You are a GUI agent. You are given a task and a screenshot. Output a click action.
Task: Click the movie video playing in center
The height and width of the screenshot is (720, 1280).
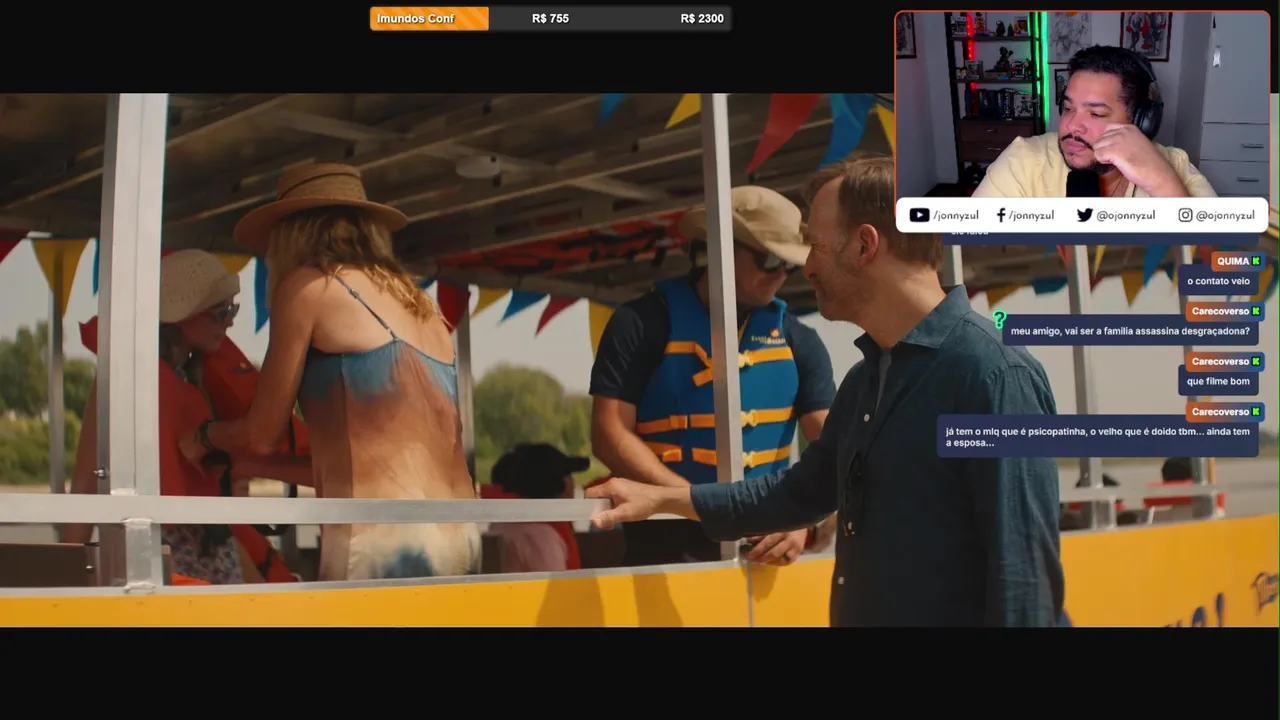pyautogui.click(x=640, y=360)
